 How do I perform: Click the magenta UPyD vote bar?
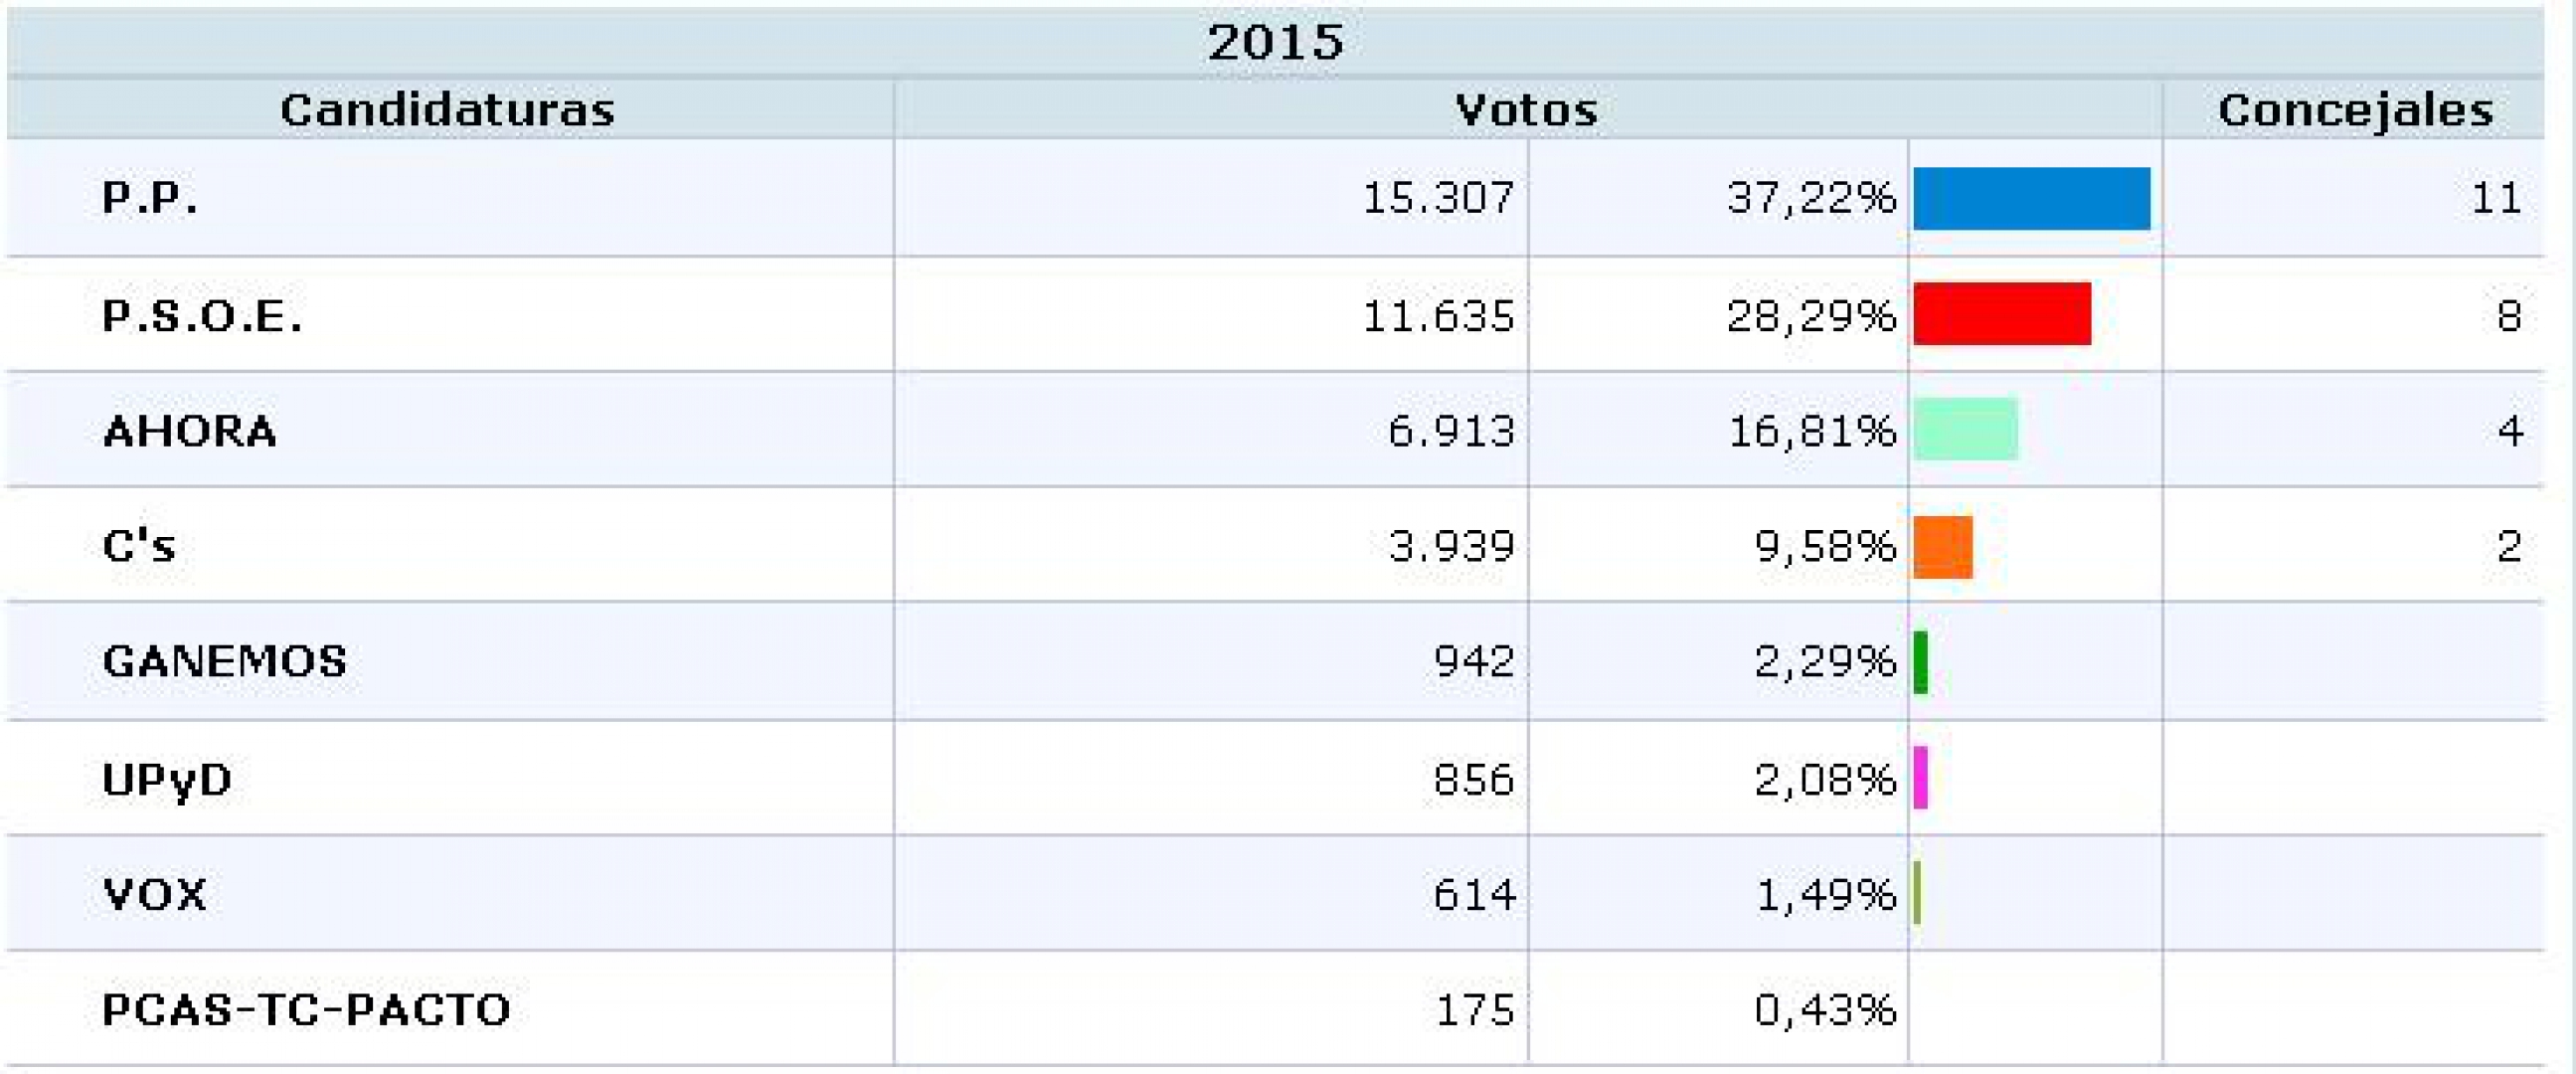tap(1920, 777)
